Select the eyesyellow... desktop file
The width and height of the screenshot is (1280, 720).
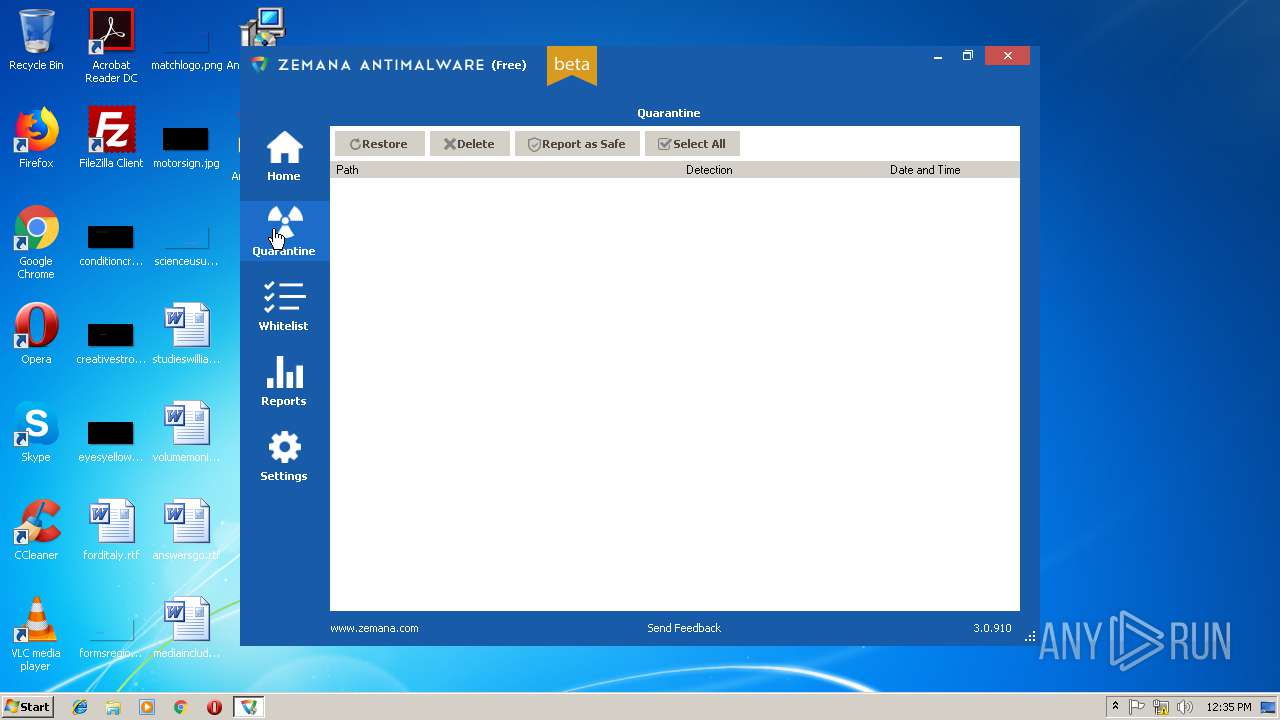111,441
